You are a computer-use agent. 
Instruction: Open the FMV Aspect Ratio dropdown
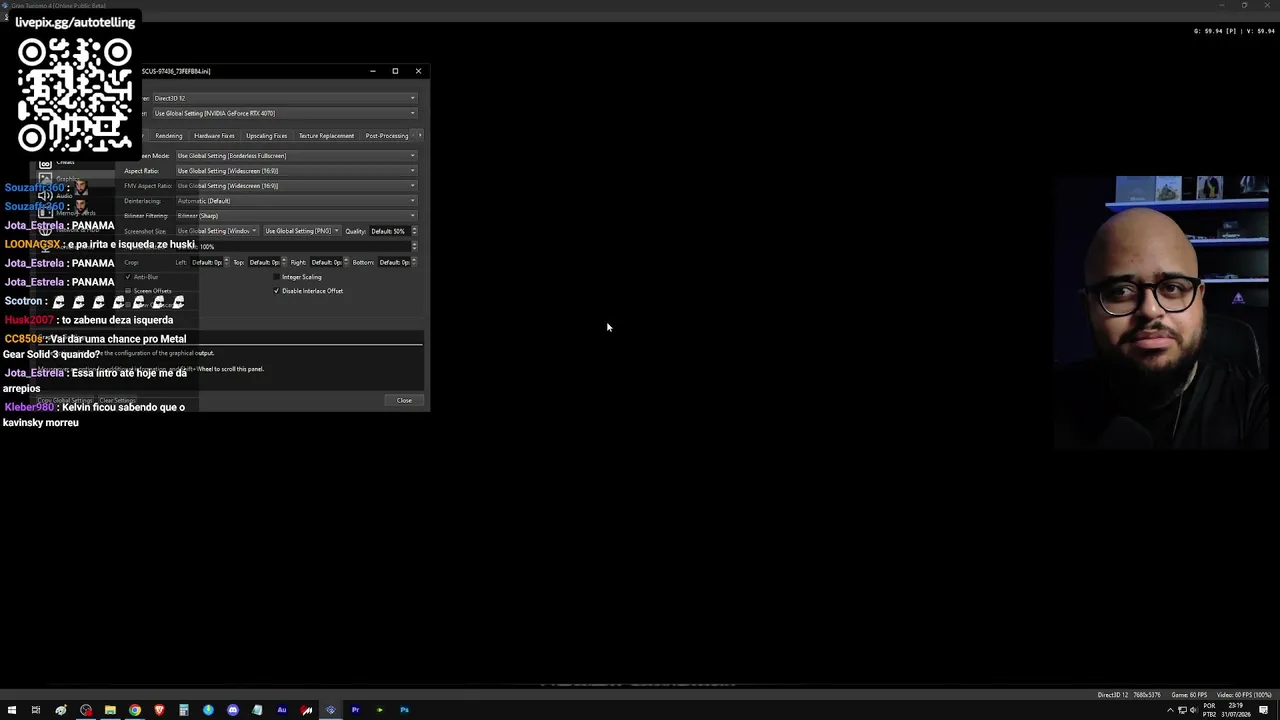(296, 186)
